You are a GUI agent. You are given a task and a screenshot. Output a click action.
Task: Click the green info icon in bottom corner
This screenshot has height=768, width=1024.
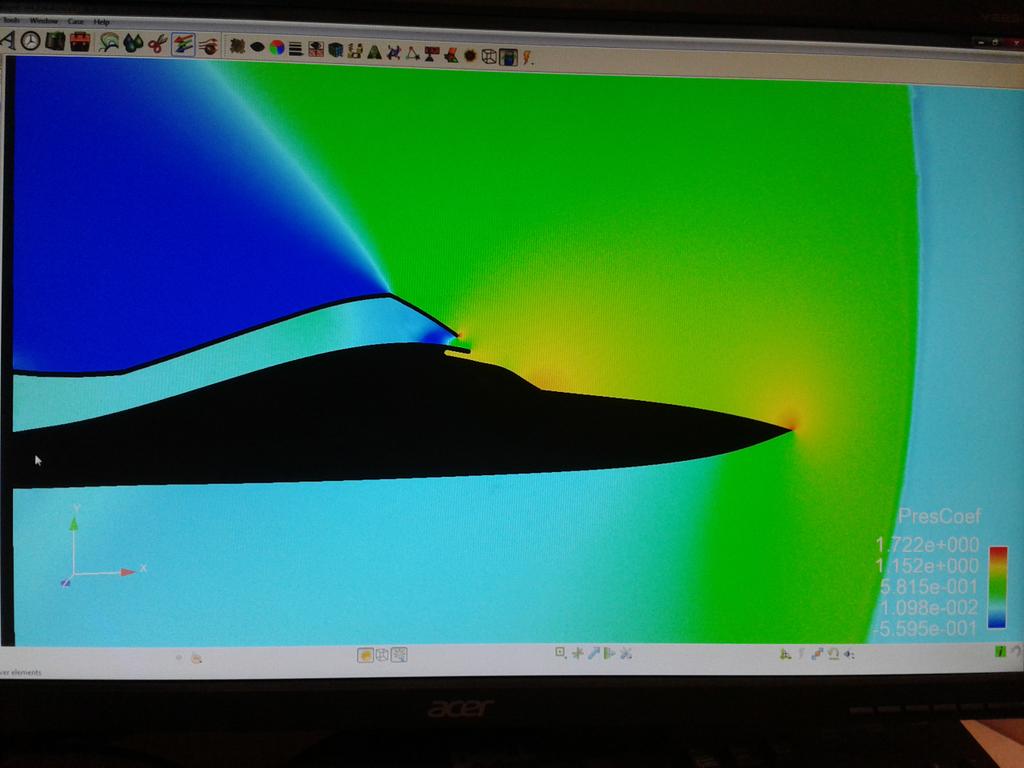[x=1000, y=651]
